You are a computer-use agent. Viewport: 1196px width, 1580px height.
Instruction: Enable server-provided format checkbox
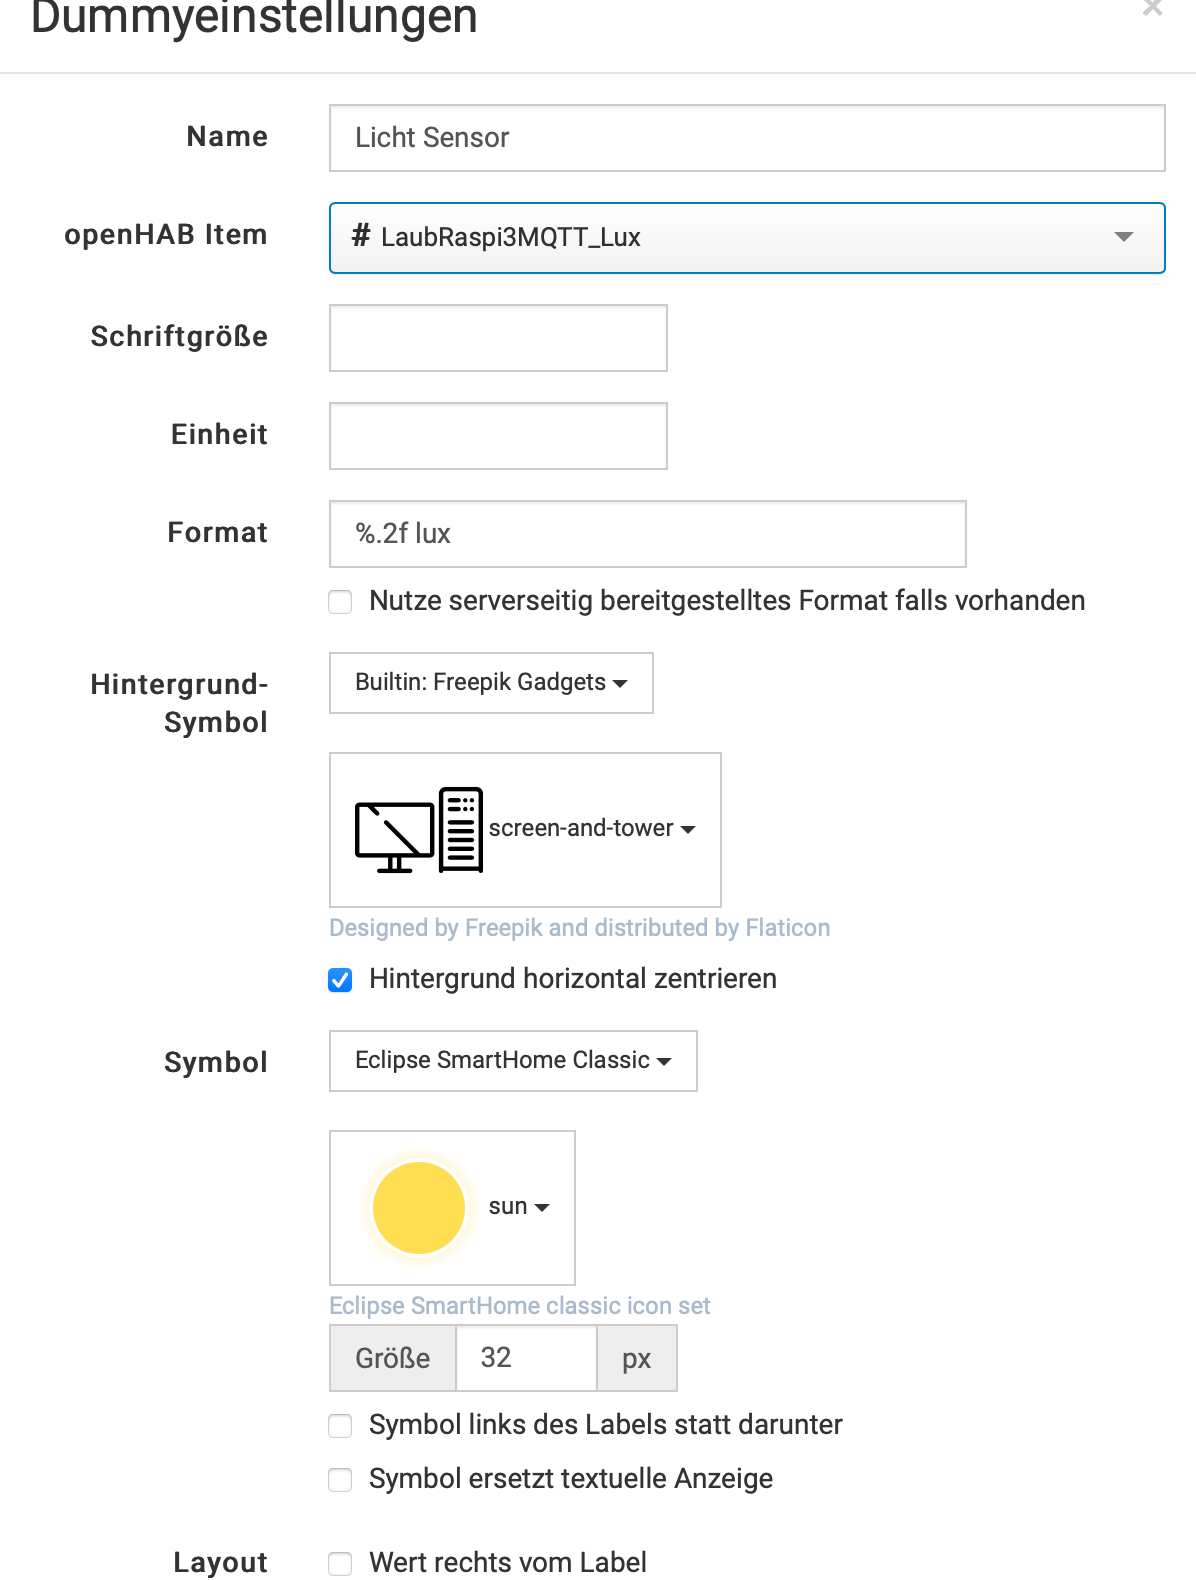pyautogui.click(x=341, y=602)
